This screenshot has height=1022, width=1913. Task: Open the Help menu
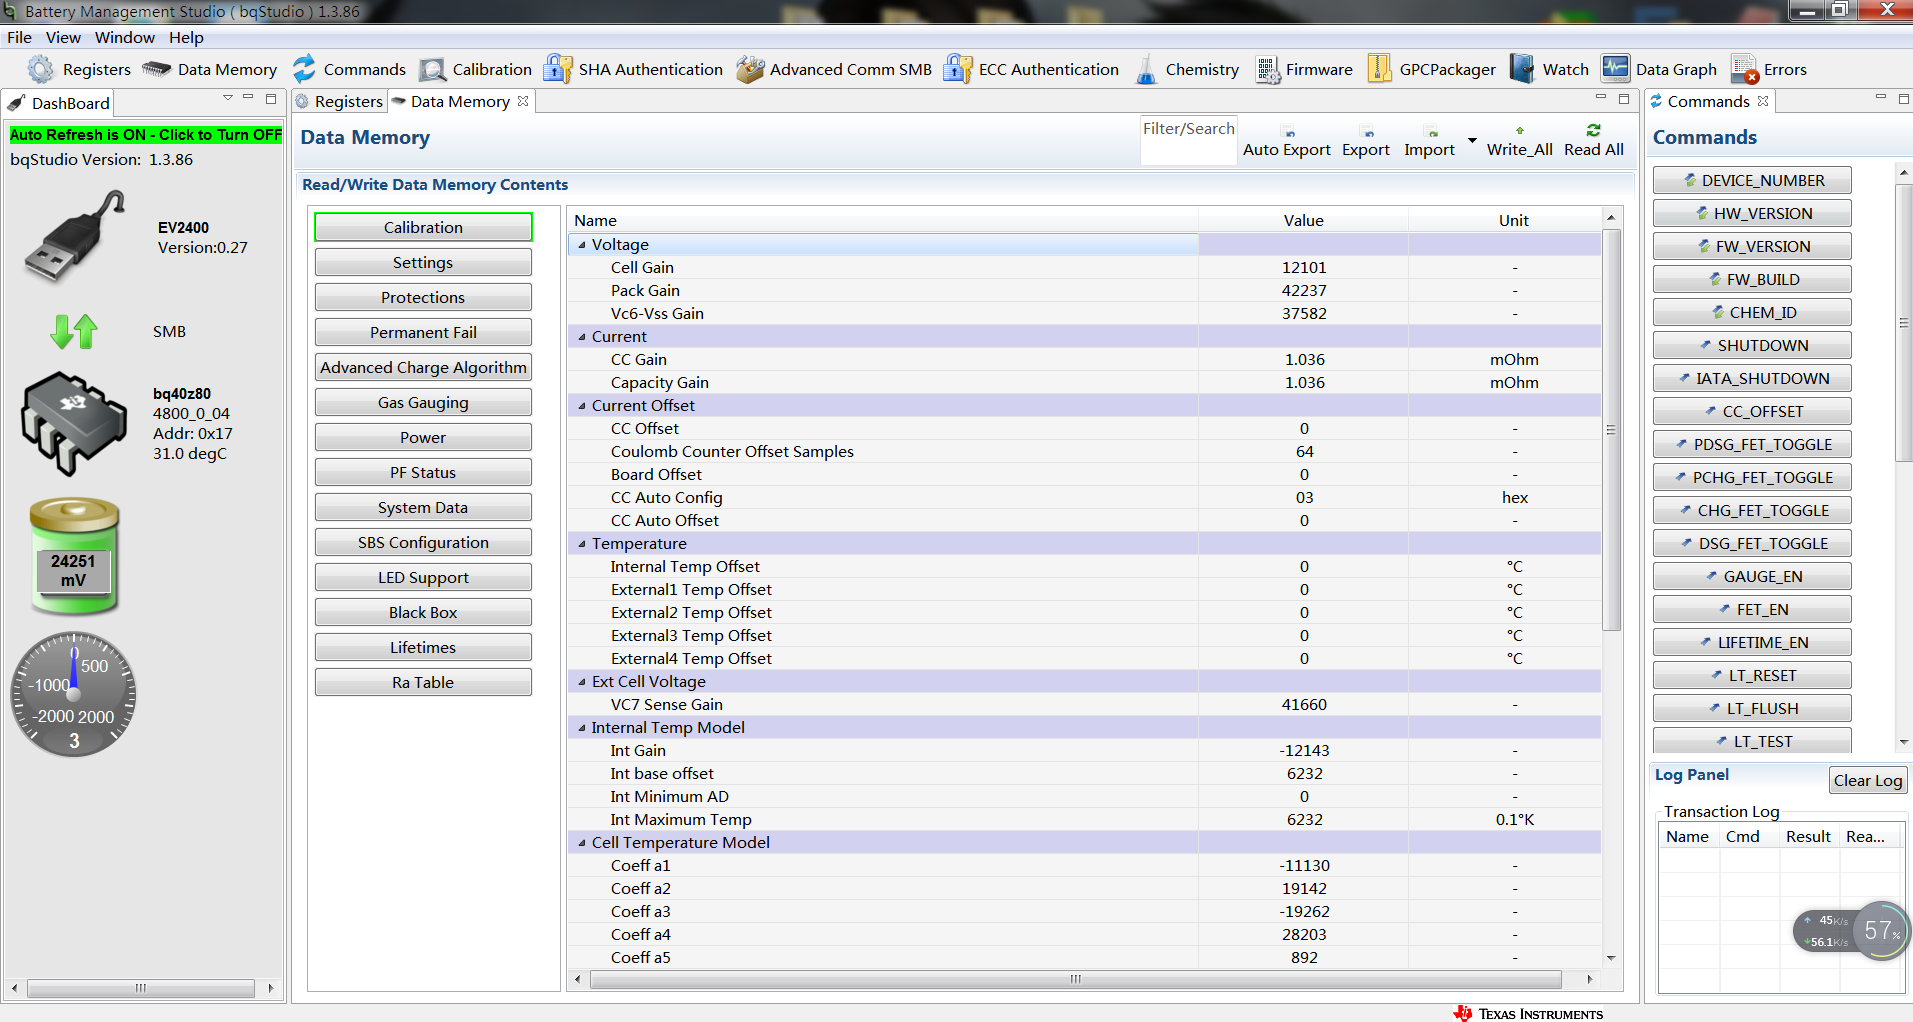pyautogui.click(x=186, y=37)
